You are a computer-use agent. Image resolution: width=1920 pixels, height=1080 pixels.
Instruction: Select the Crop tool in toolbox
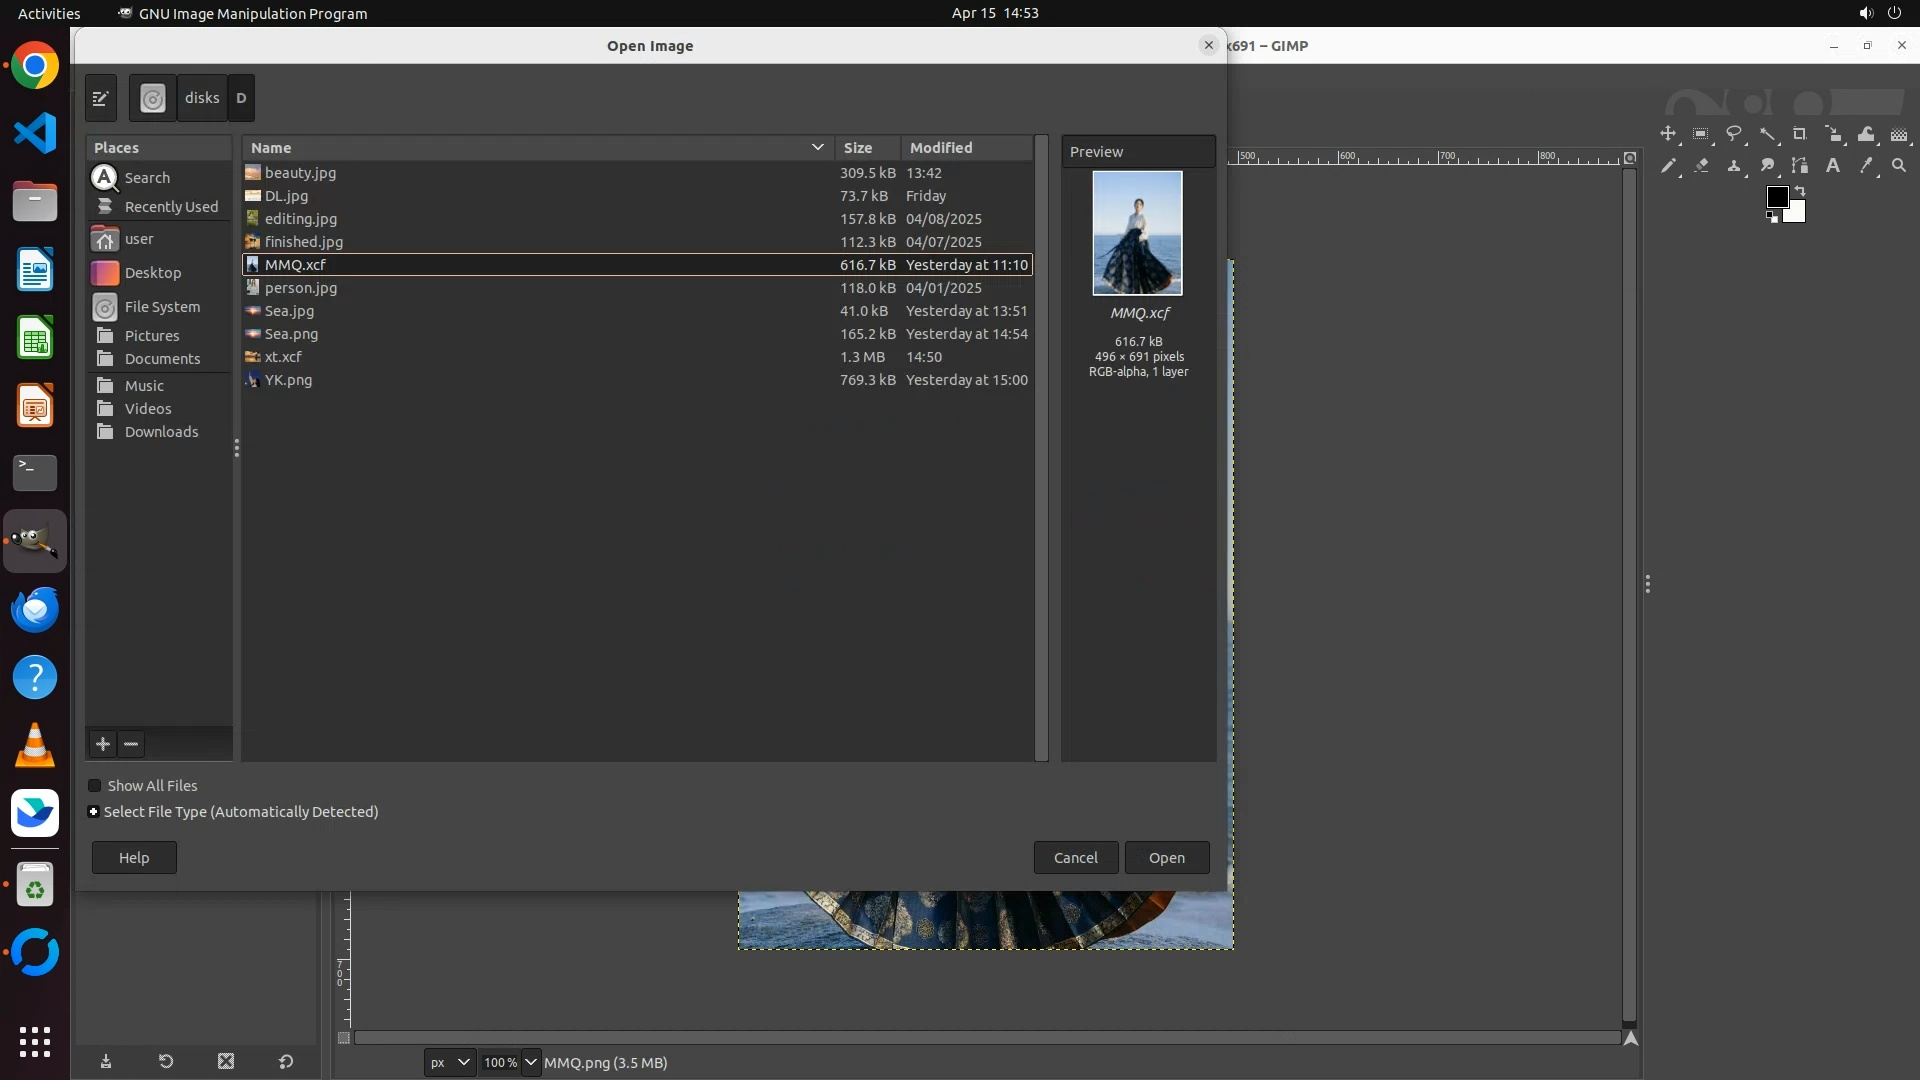(x=1799, y=134)
